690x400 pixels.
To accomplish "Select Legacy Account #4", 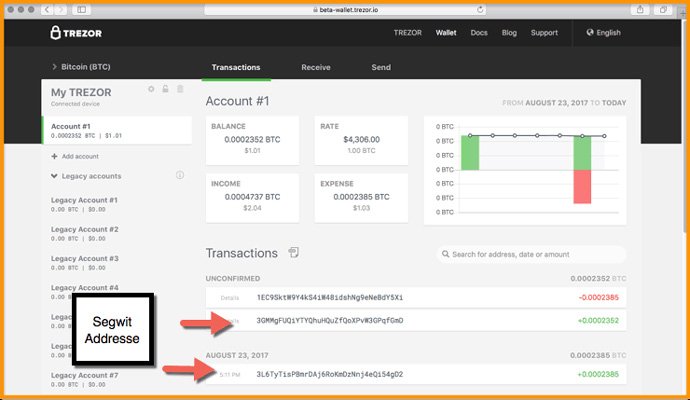I will point(84,288).
